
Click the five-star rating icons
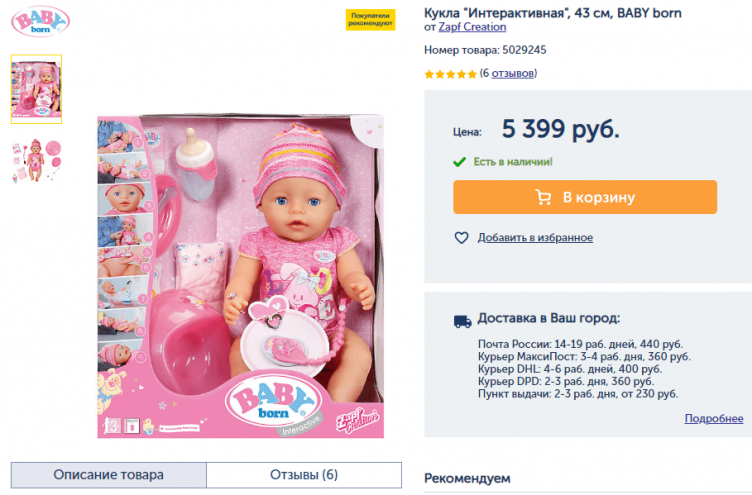click(449, 74)
